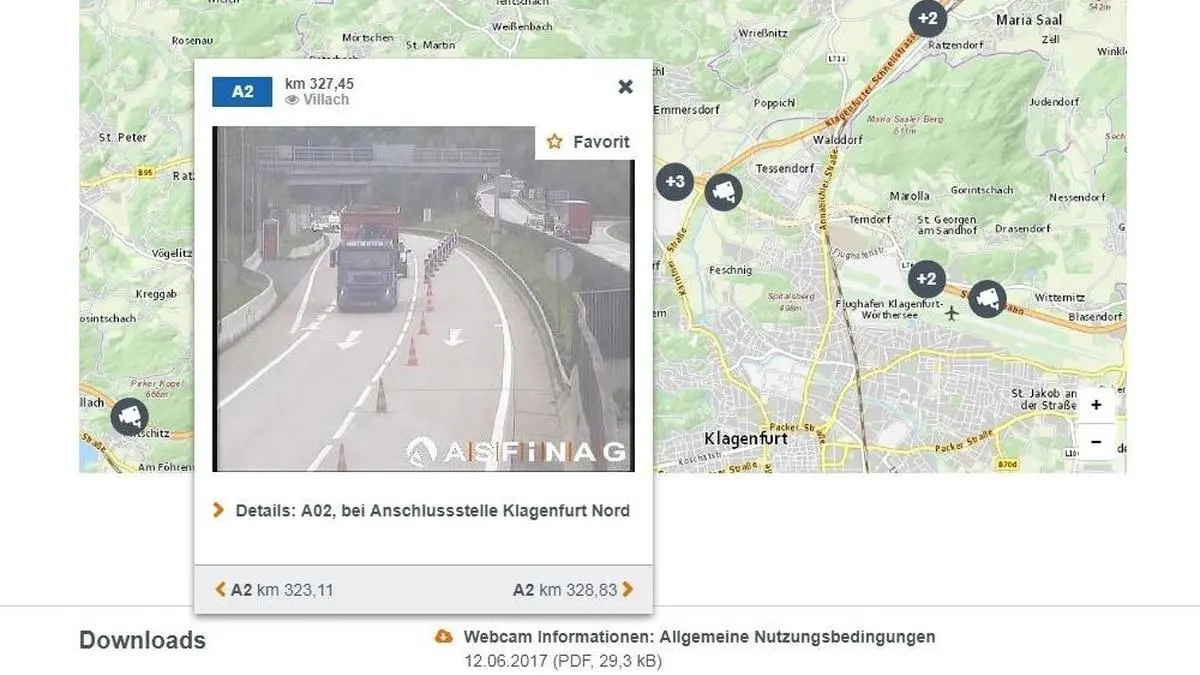Click the orange download cloud icon

pos(444,636)
